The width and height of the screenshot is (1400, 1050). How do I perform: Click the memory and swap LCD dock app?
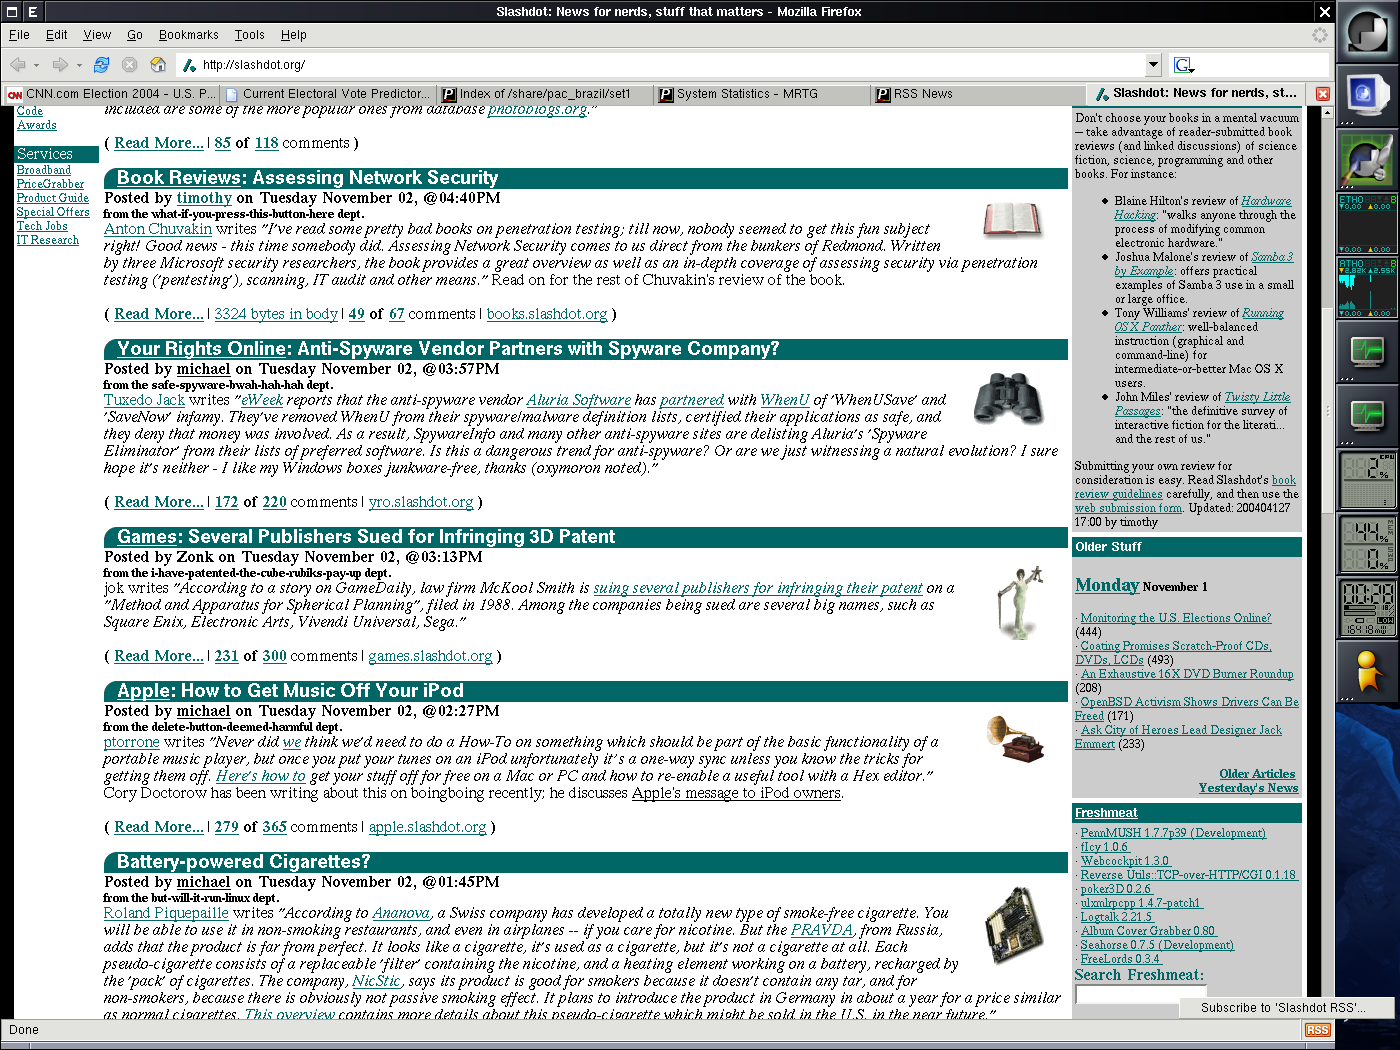[1367, 543]
